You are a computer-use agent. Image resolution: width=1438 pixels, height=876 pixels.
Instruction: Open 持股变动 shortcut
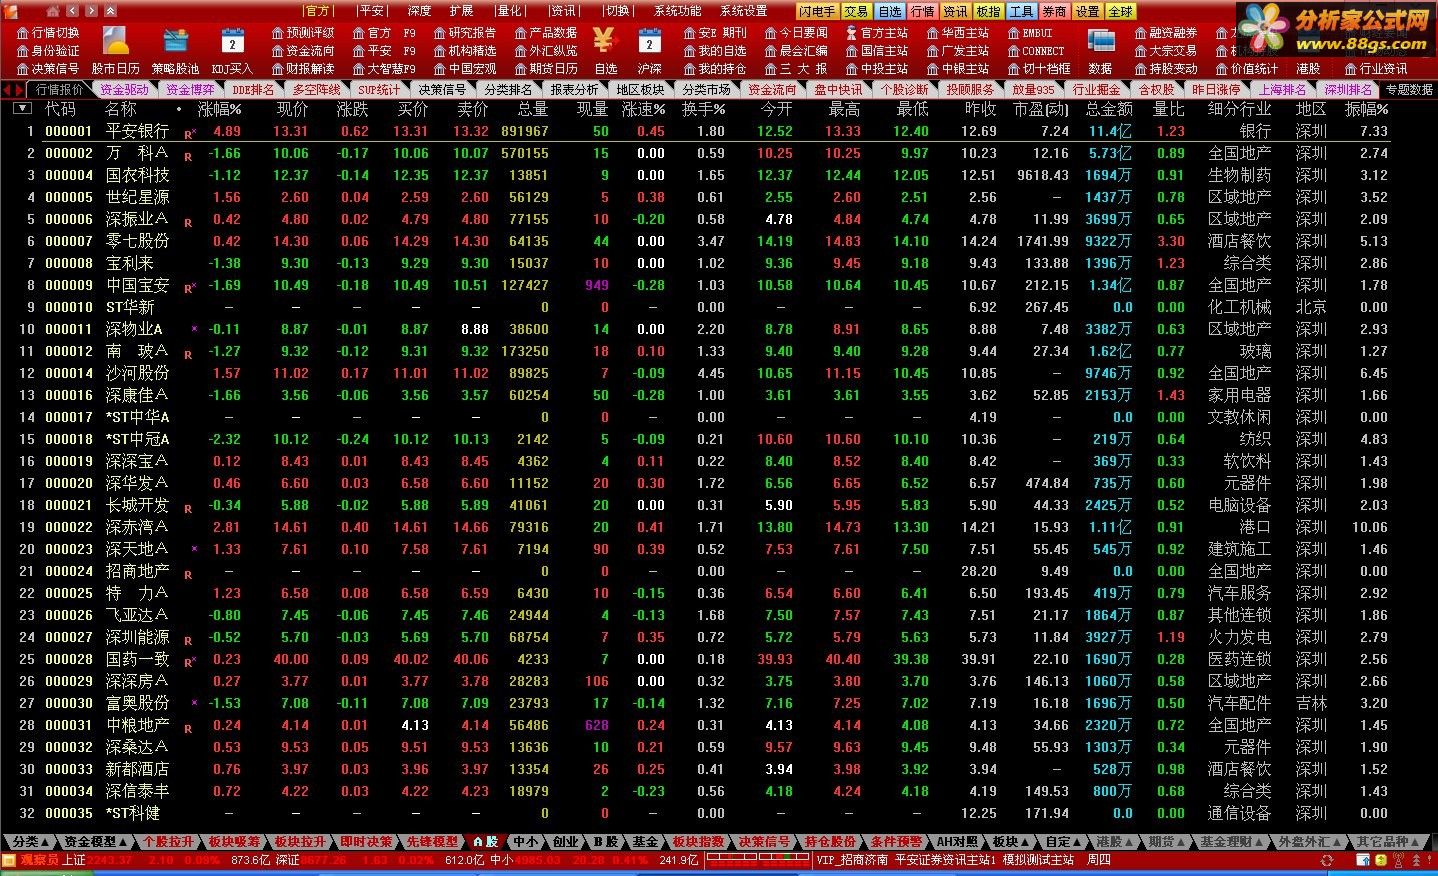[x=1165, y=69]
